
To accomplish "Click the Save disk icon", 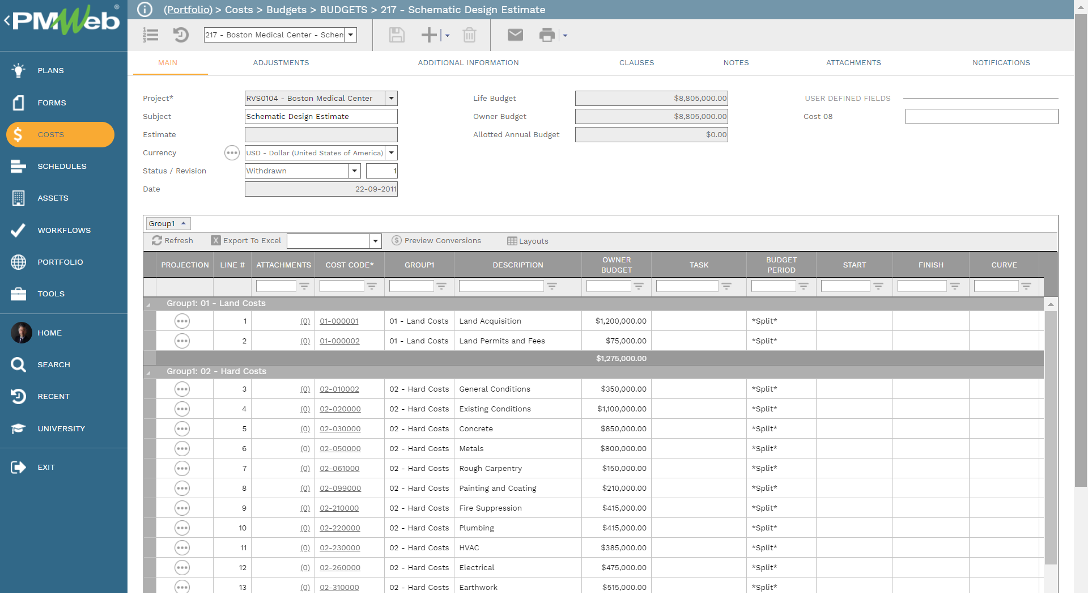I will 397,35.
